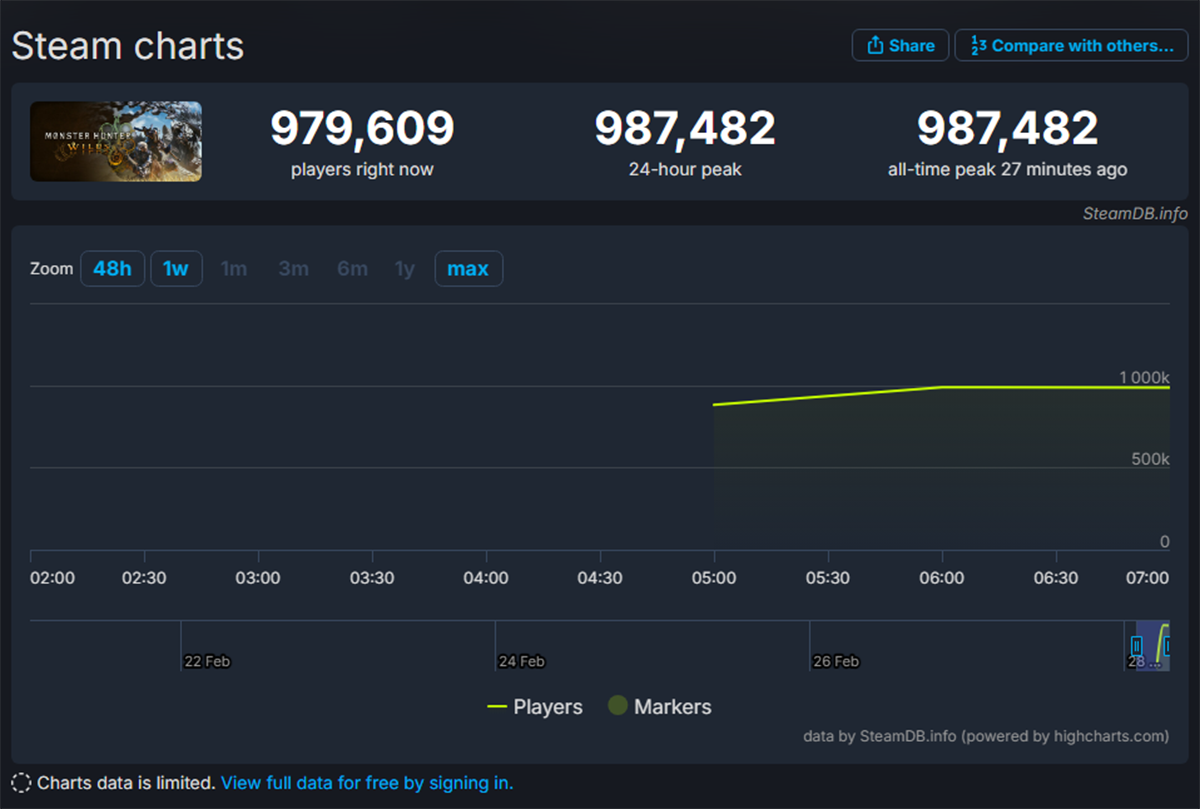Click the left navigator drag handle on the timeline
The width and height of the screenshot is (1200, 809).
(x=1137, y=645)
